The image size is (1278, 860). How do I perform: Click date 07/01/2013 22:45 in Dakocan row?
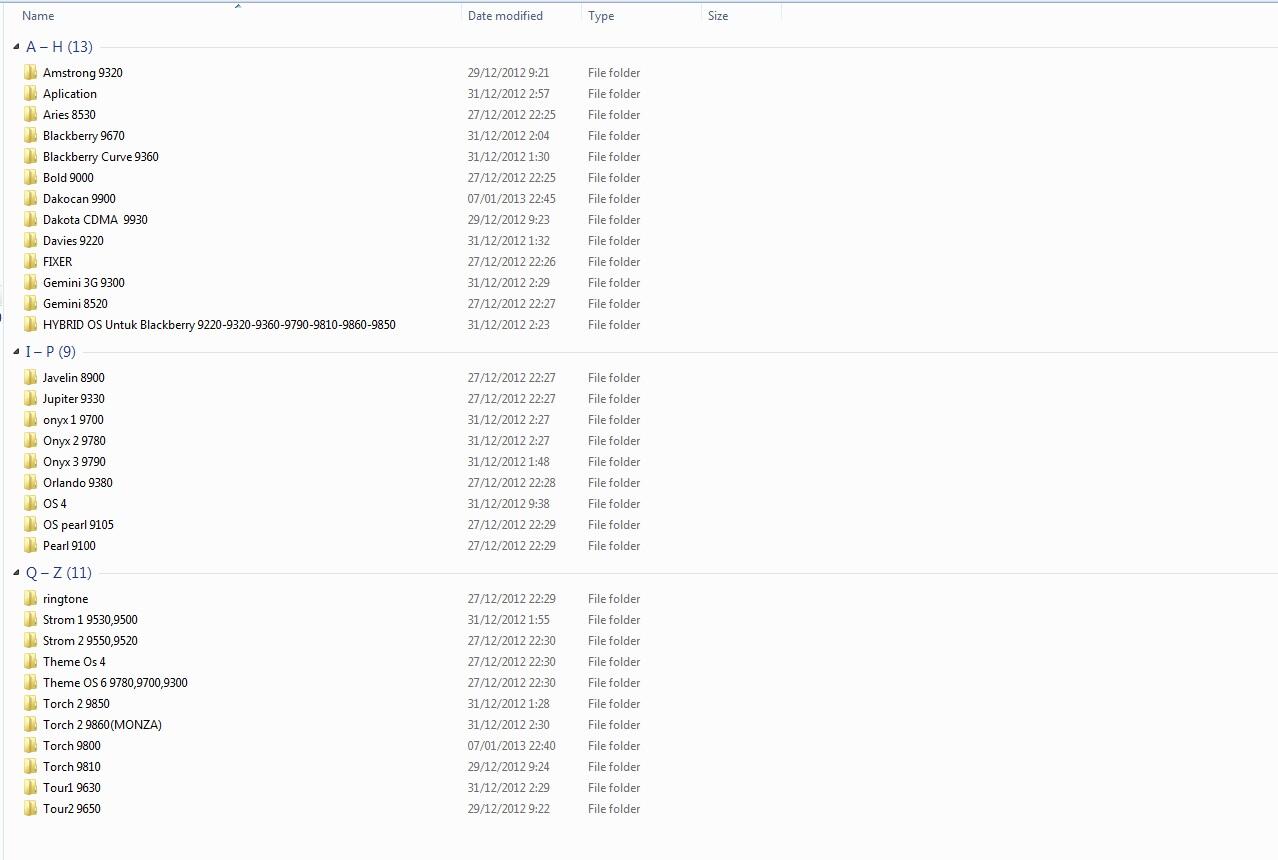coord(512,199)
